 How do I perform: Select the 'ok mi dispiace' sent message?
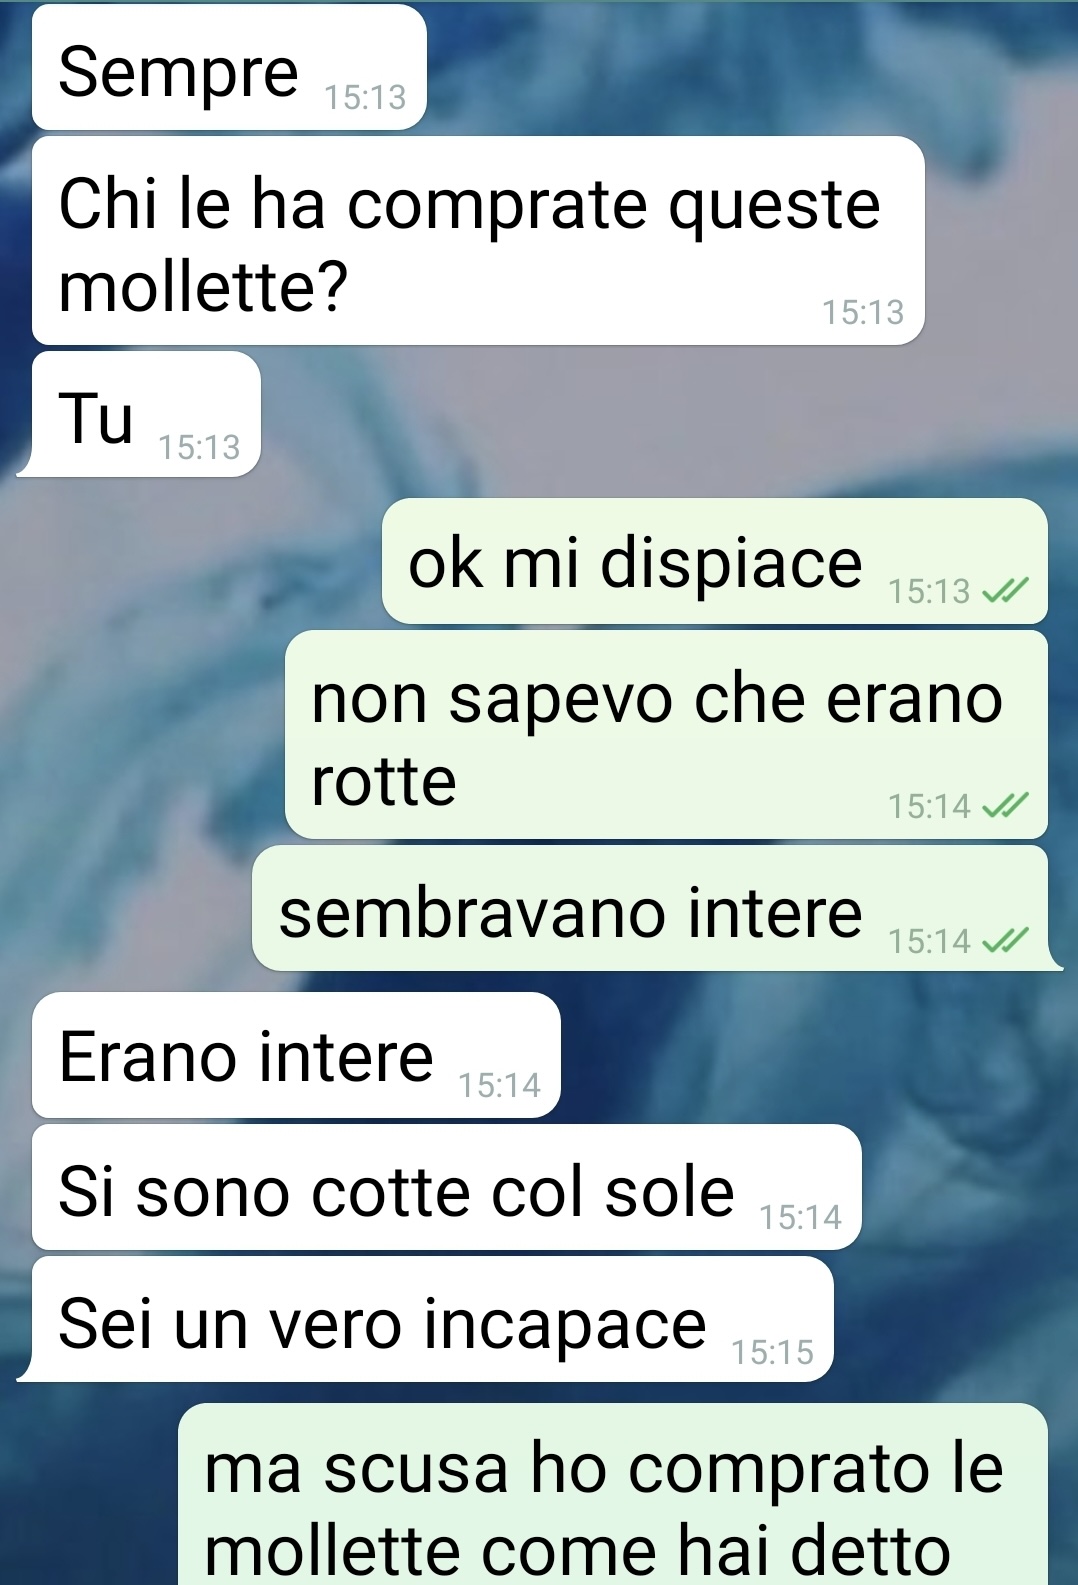(714, 561)
